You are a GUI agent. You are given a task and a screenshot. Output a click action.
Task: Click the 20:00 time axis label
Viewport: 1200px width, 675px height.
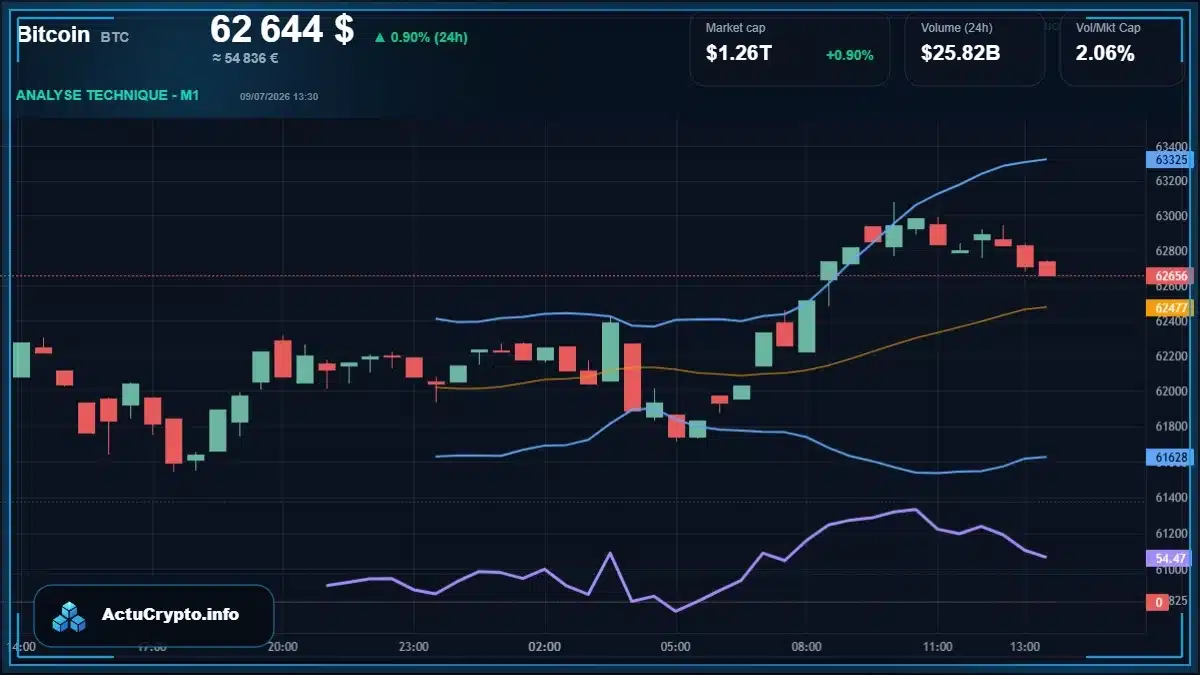[283, 647]
